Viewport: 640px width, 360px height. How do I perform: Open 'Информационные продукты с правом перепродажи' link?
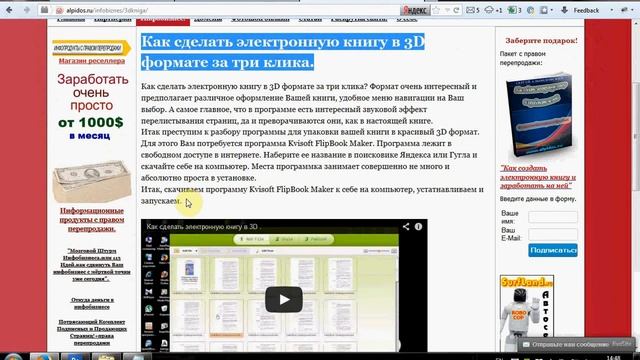click(x=92, y=220)
